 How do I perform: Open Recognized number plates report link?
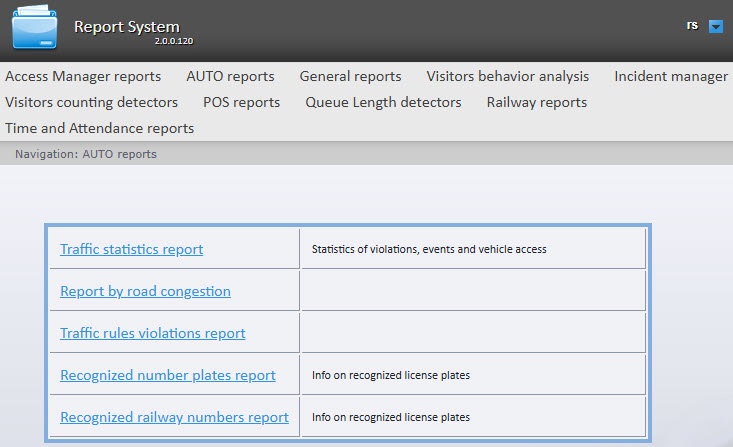pos(168,375)
